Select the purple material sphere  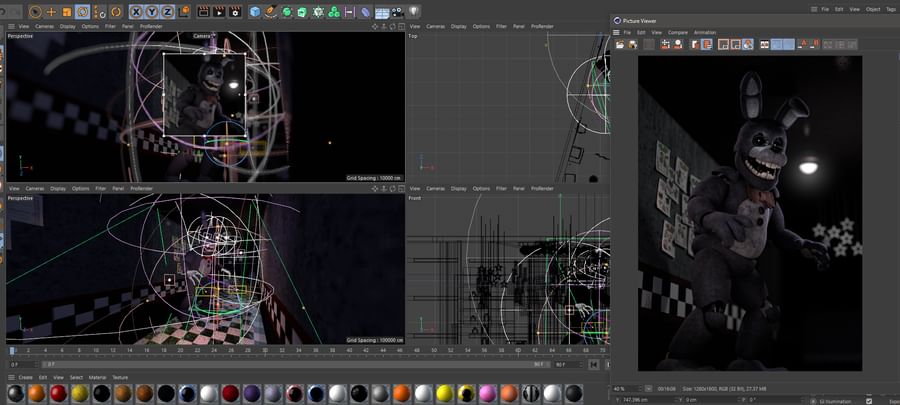[252, 394]
